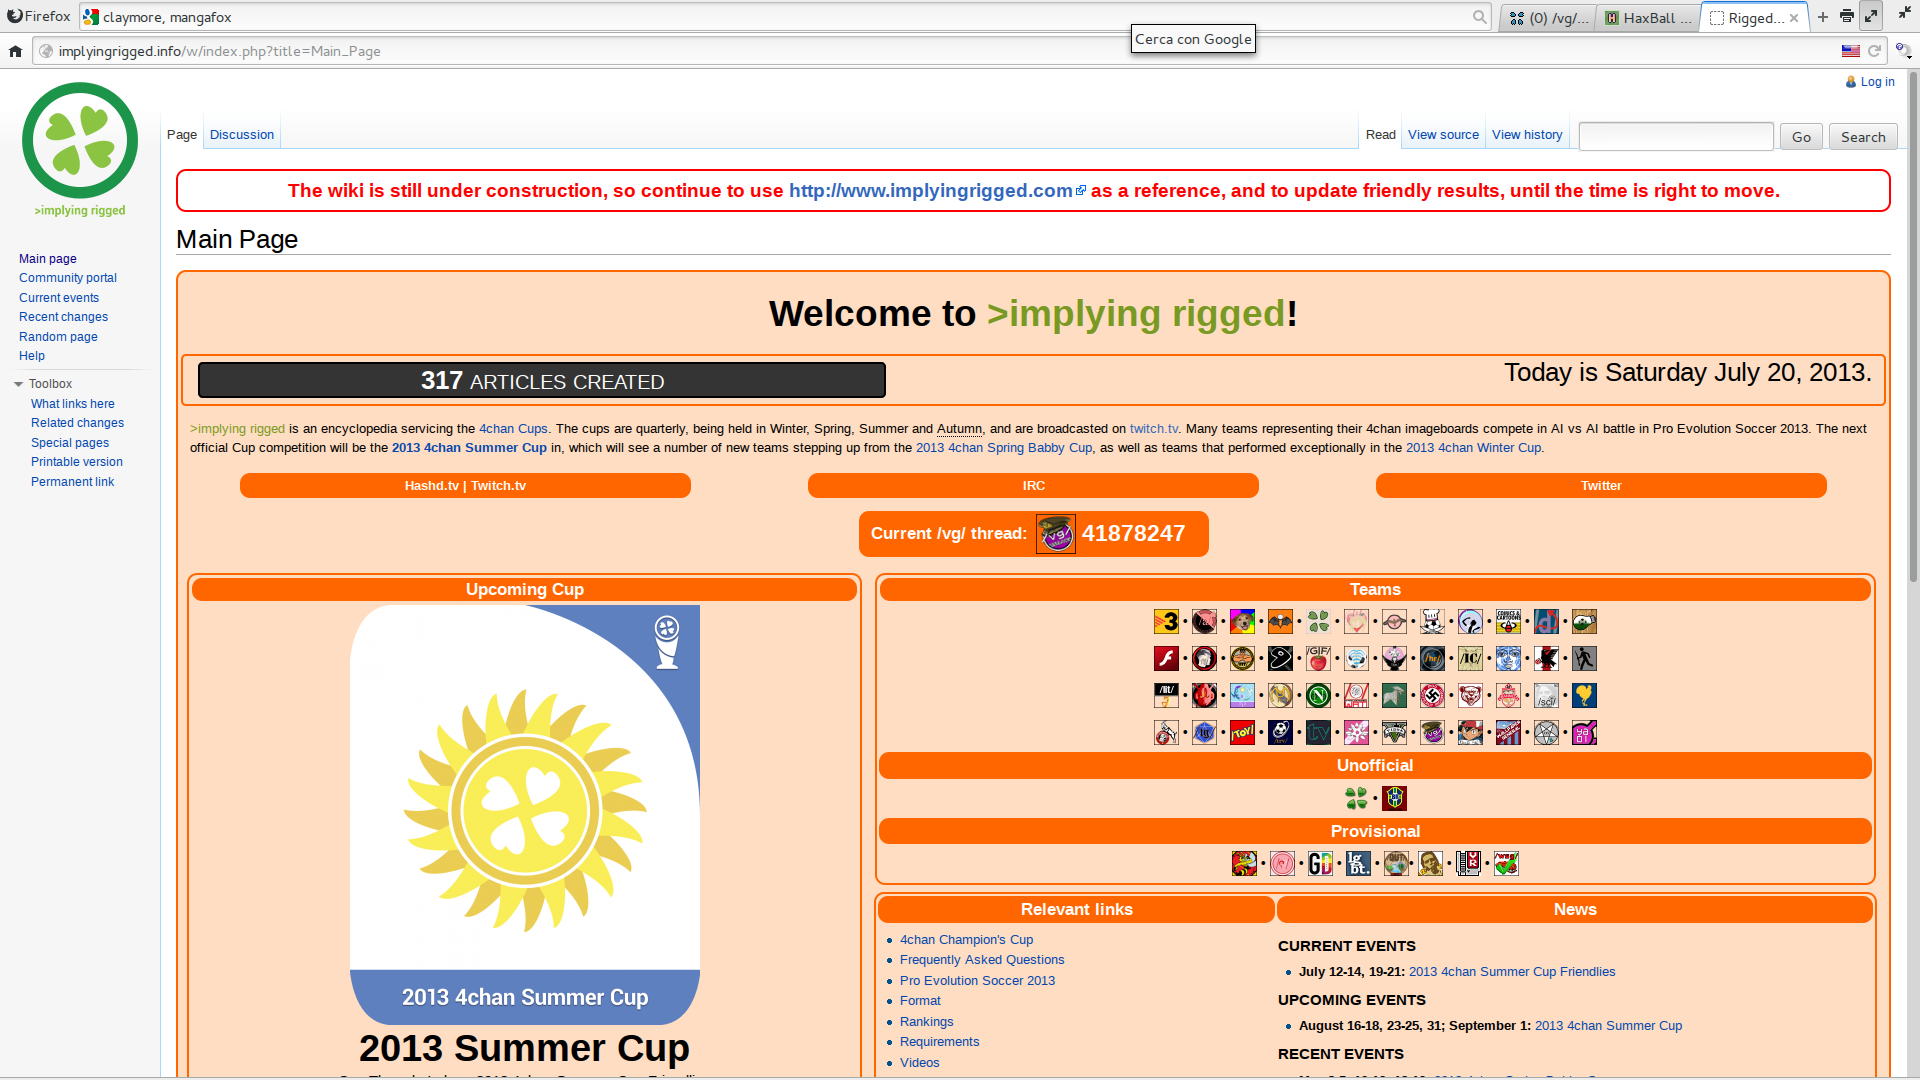Click the Brazil crest unofficial team icon

(x=1394, y=798)
